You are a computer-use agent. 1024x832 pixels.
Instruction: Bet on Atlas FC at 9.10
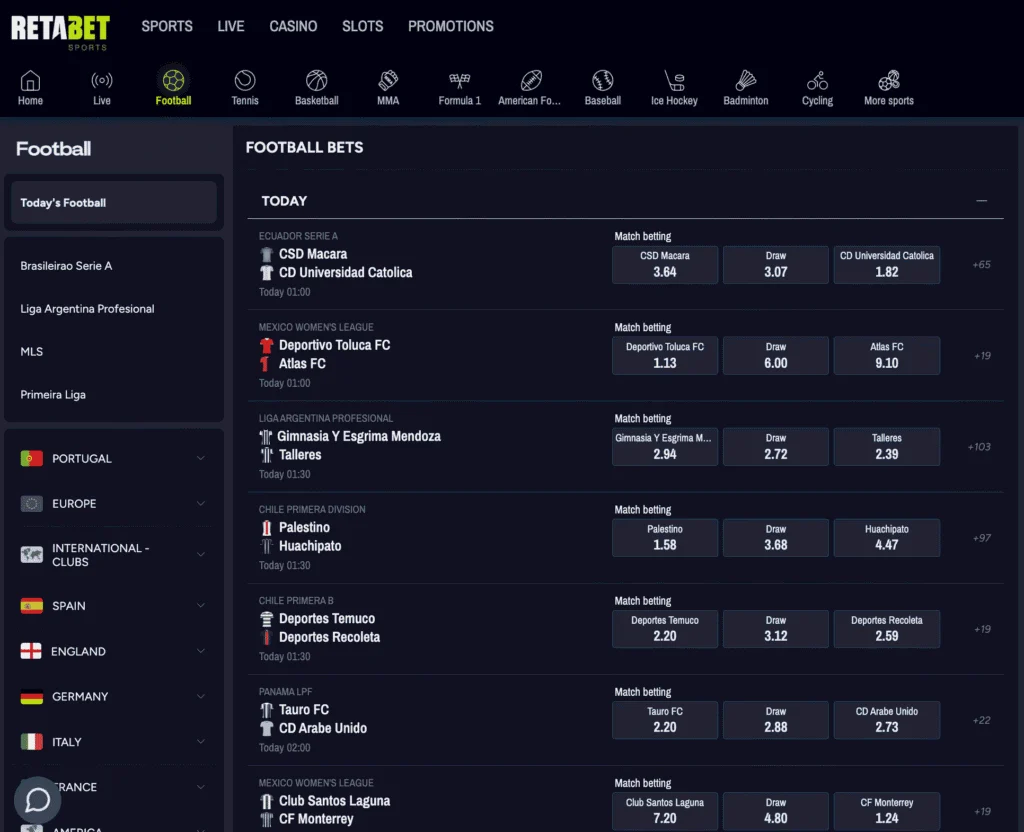click(886, 355)
